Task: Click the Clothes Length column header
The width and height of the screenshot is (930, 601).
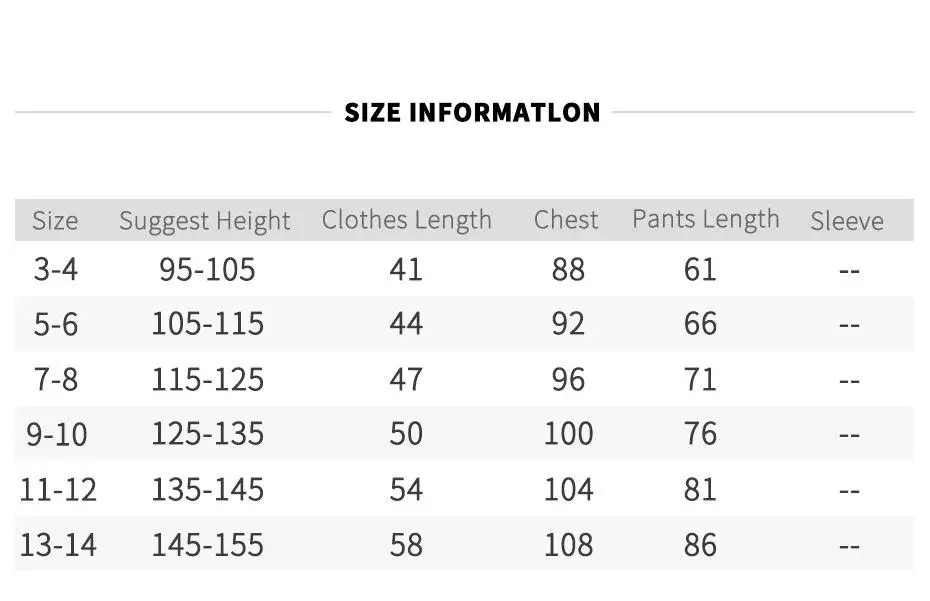Action: 406,220
